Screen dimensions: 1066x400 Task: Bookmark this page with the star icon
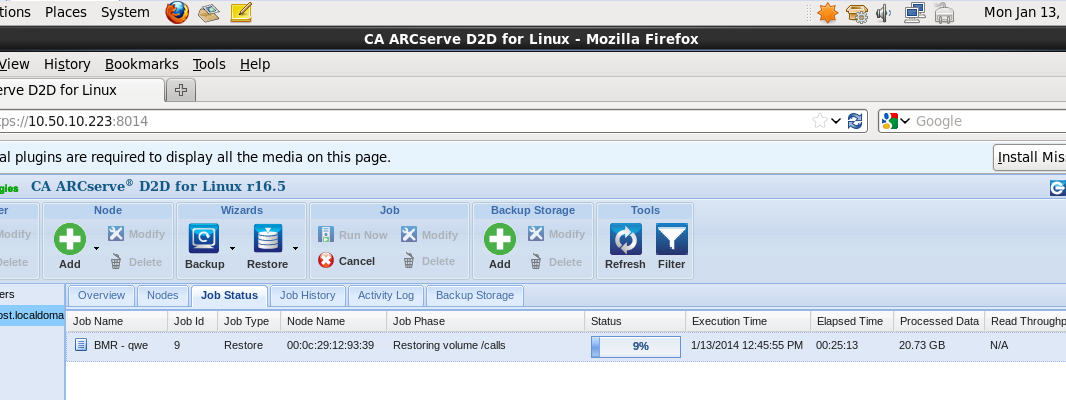tap(820, 121)
